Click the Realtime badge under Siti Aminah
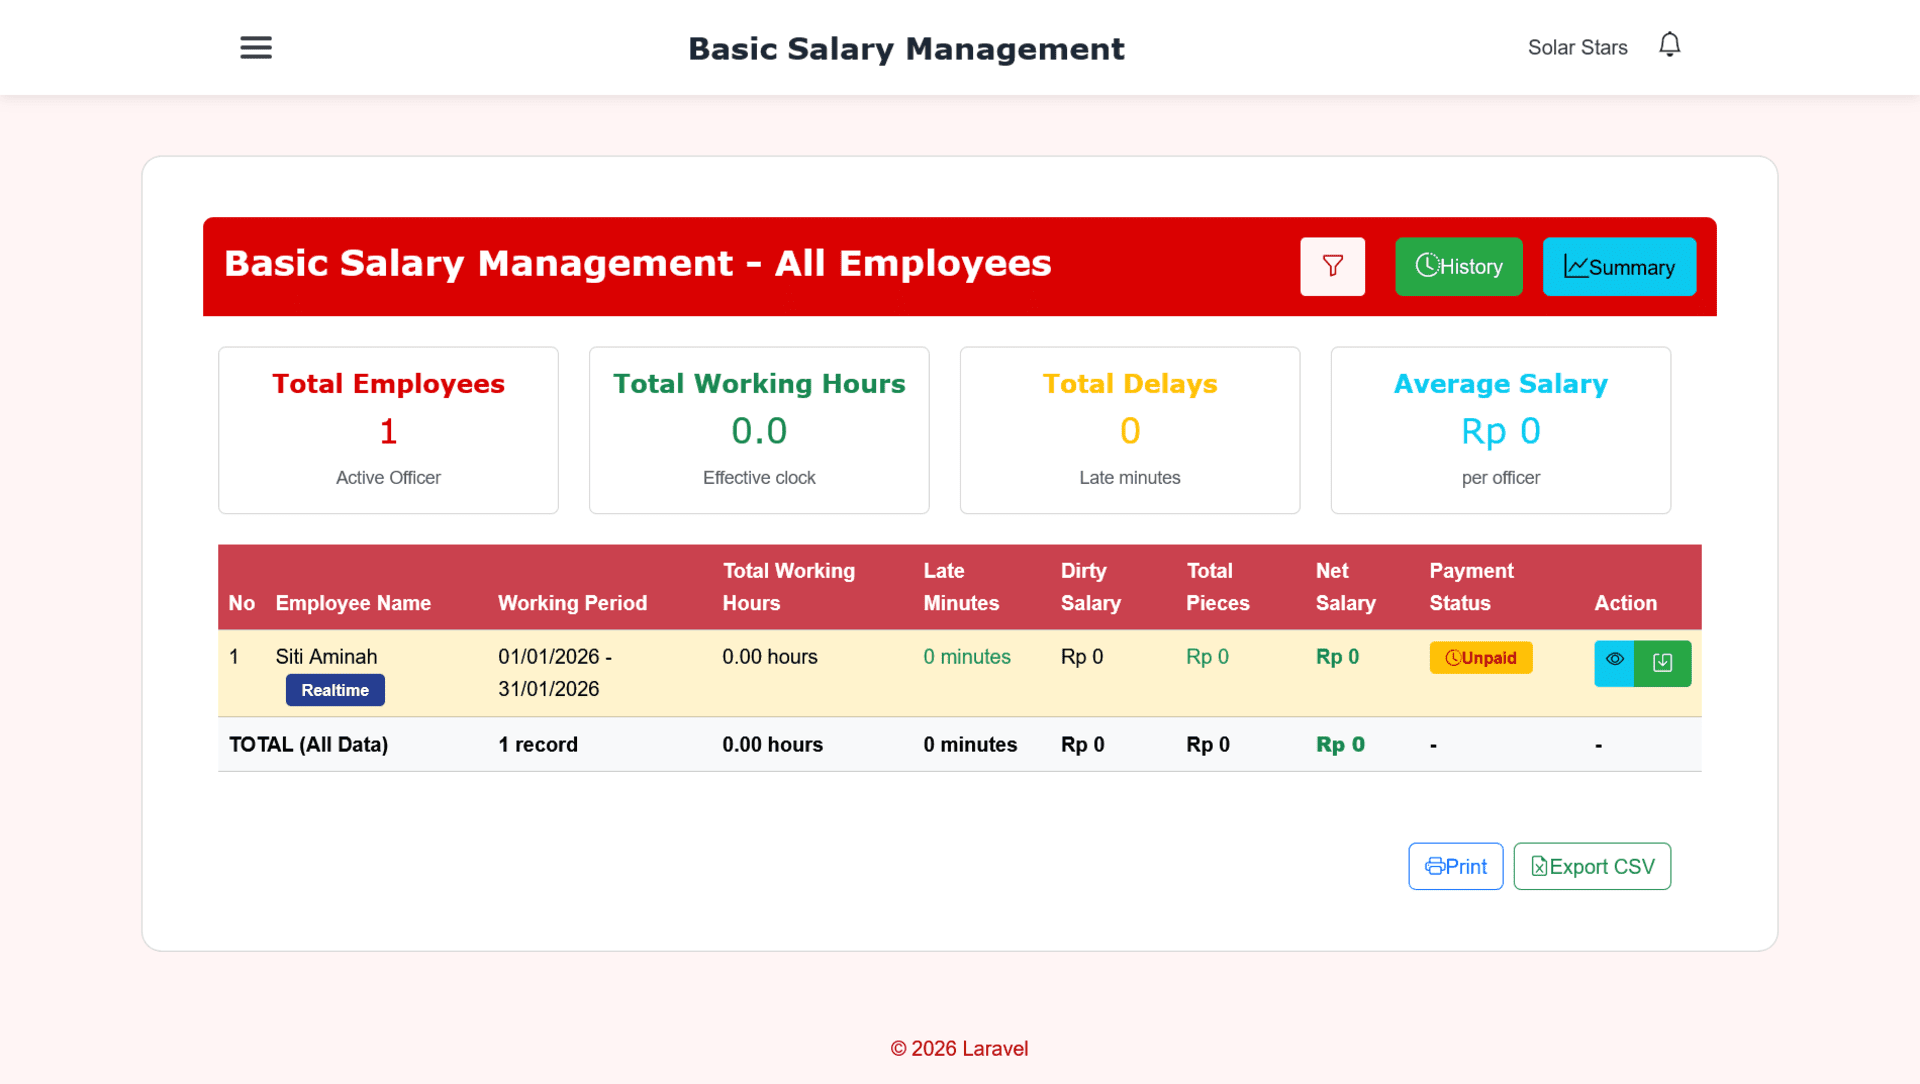 (335, 690)
